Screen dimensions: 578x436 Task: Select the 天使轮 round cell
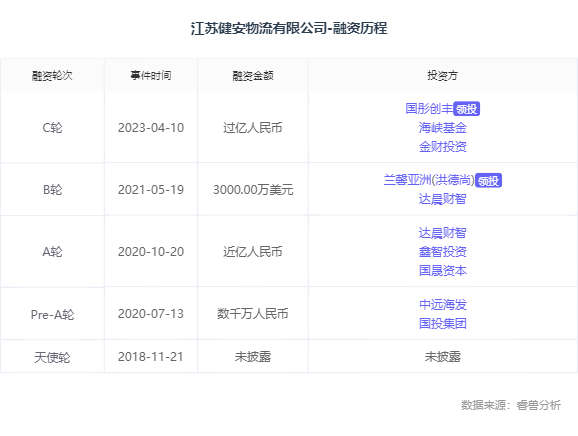(52, 357)
